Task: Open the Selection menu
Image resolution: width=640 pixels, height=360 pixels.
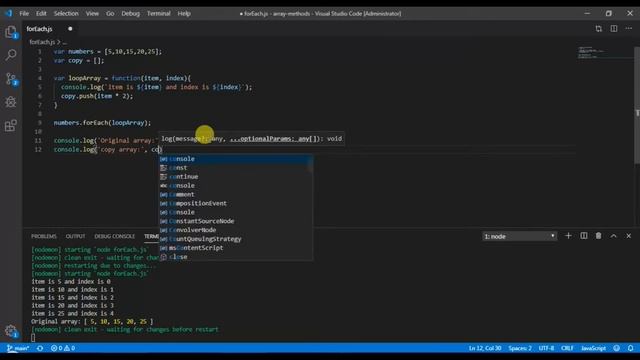Action: 66,13
